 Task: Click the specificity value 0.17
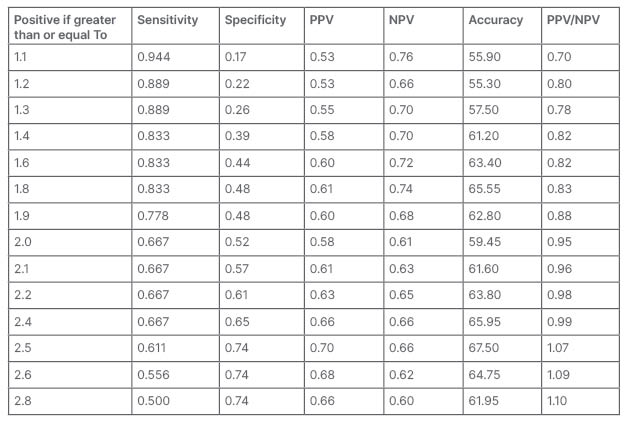235,57
